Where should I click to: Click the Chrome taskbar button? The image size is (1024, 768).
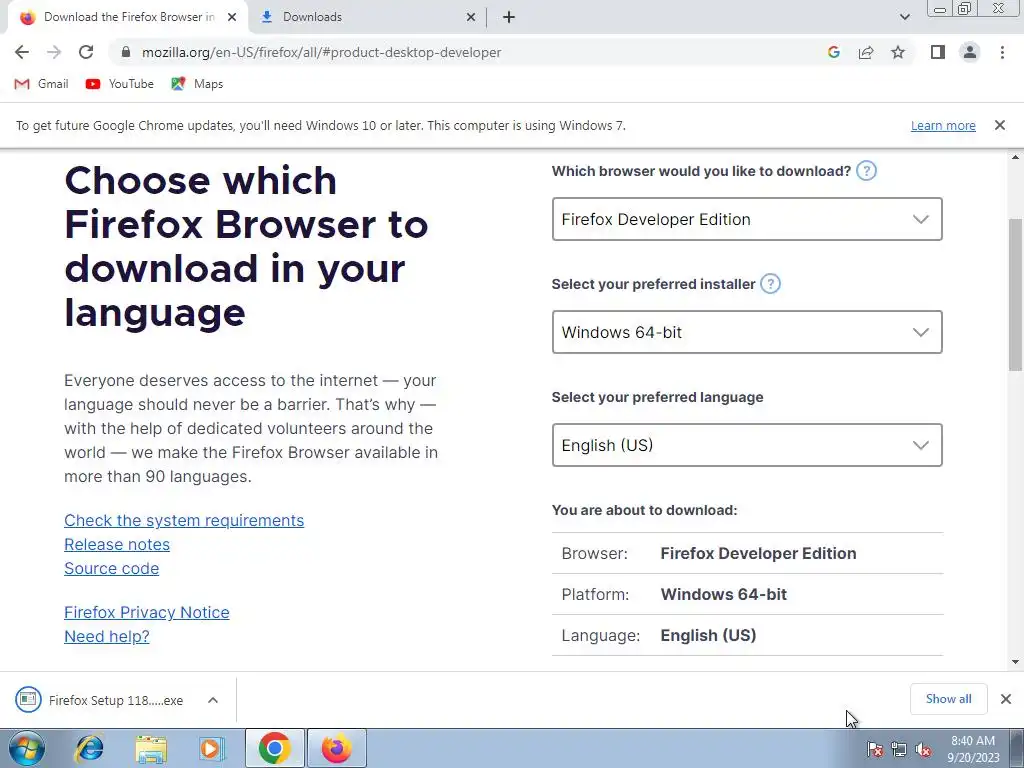point(274,748)
